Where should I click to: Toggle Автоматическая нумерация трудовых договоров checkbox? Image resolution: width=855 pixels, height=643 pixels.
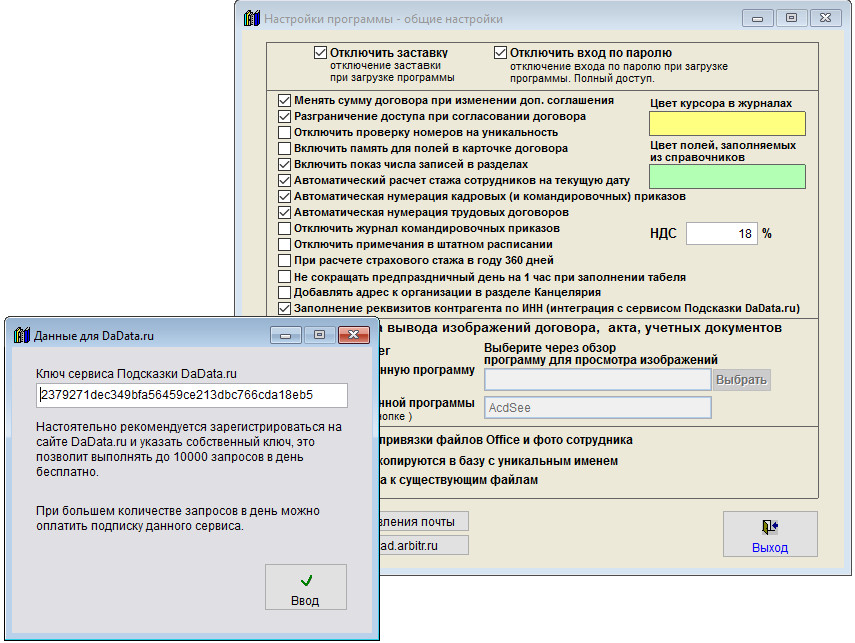pos(284,212)
